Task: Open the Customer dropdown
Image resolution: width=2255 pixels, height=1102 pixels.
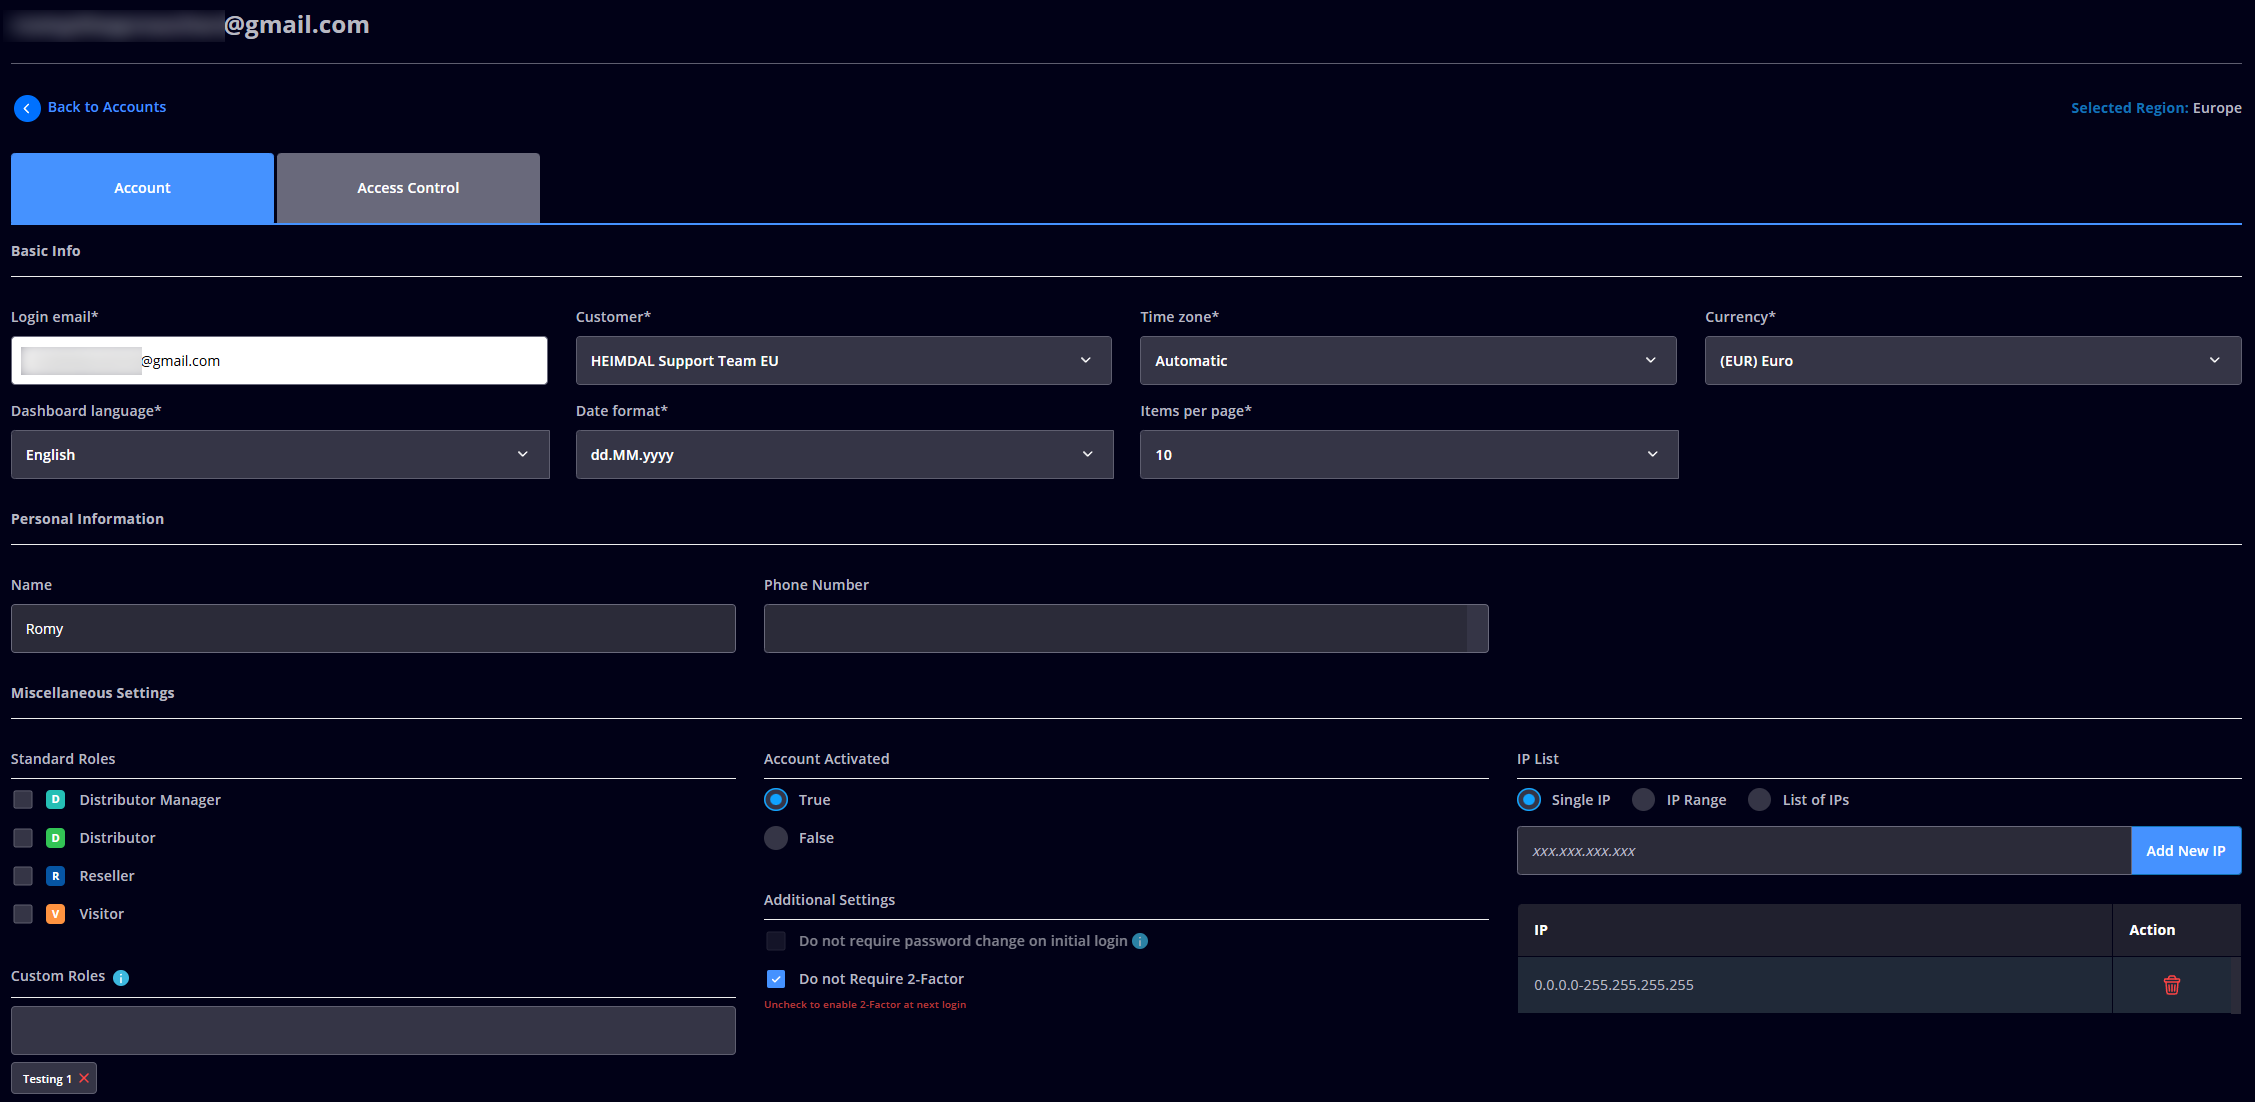Action: point(844,361)
